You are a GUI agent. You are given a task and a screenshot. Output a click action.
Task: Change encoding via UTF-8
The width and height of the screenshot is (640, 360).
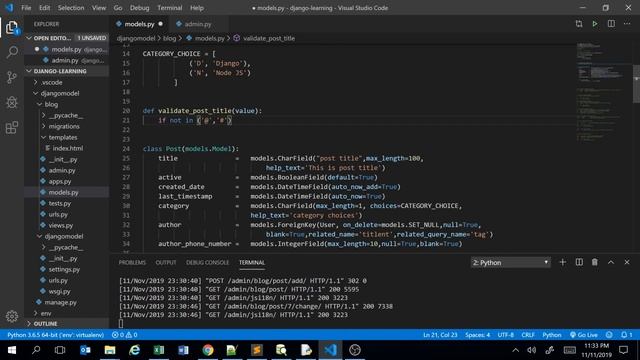point(506,335)
